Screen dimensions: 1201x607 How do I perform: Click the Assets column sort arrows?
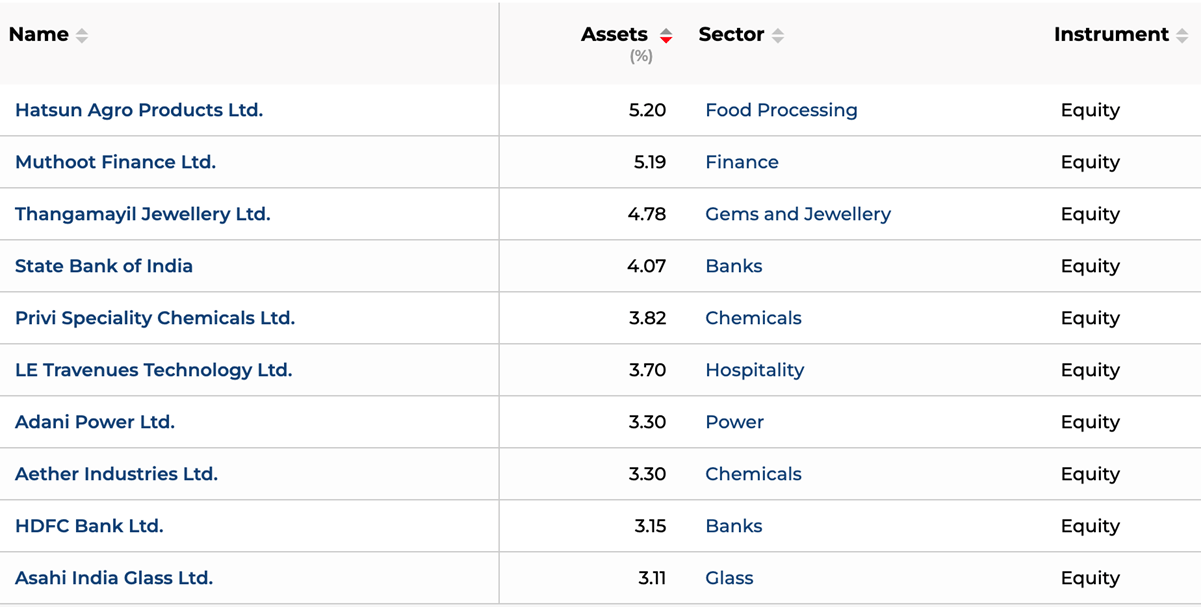pos(666,36)
